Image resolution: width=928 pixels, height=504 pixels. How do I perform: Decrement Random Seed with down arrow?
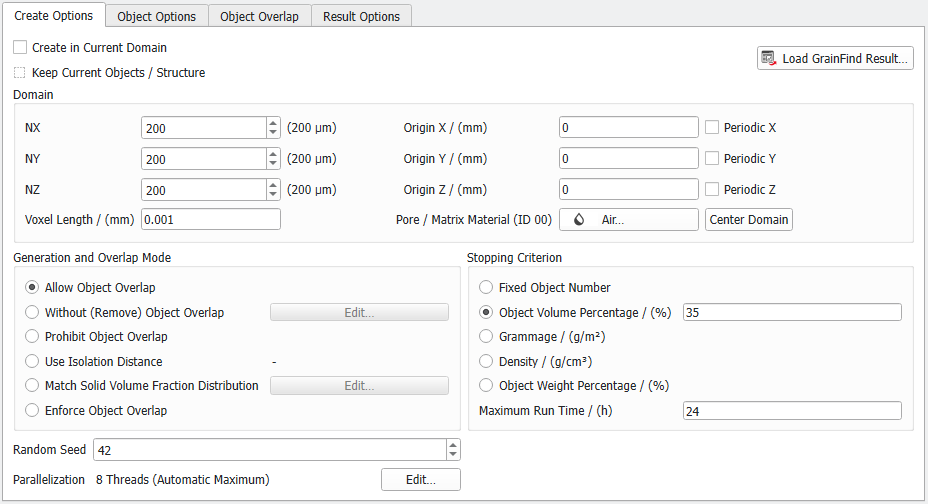(453, 455)
